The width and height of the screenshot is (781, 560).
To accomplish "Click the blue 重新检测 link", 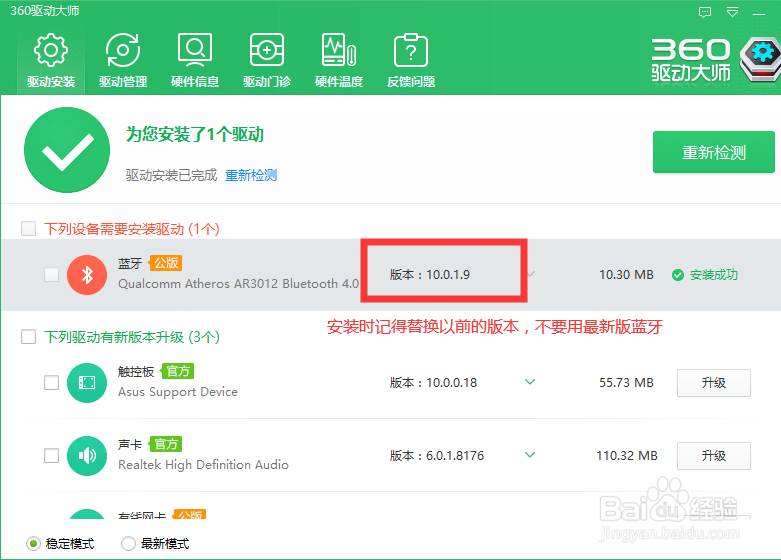I will (251, 175).
